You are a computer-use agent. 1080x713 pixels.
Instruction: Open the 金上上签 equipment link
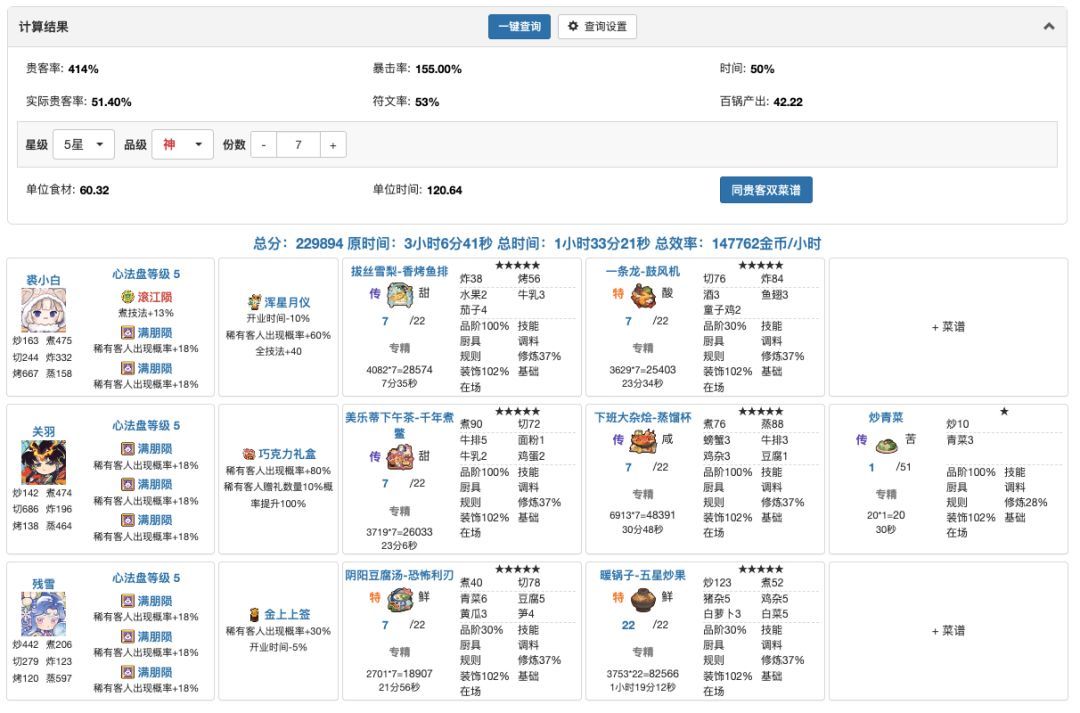click(287, 614)
